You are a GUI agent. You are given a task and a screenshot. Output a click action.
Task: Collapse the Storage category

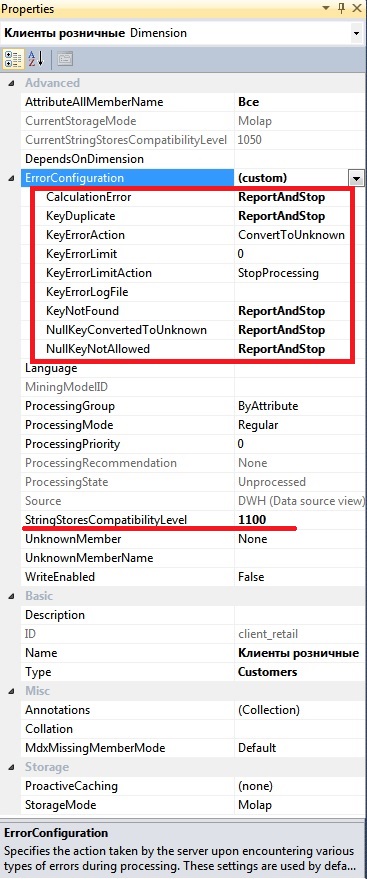coord(11,767)
